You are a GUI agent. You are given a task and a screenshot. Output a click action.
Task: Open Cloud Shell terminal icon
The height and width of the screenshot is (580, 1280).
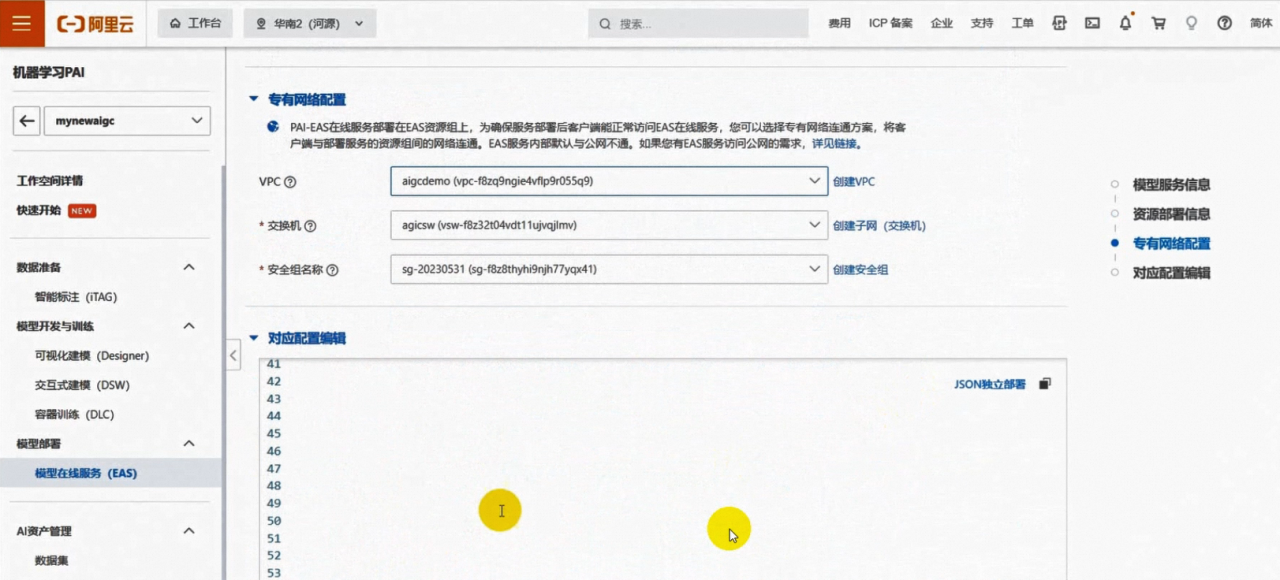1092,22
